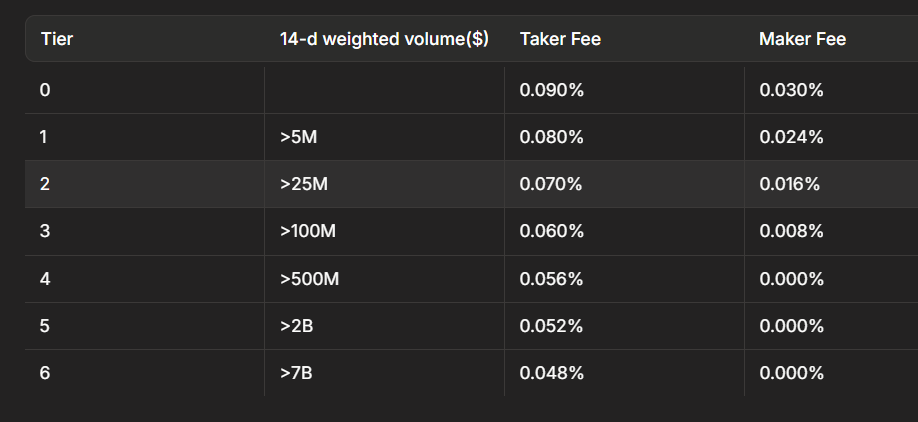
Task: Select the 0.008% maker fee value
Action: click(x=791, y=231)
